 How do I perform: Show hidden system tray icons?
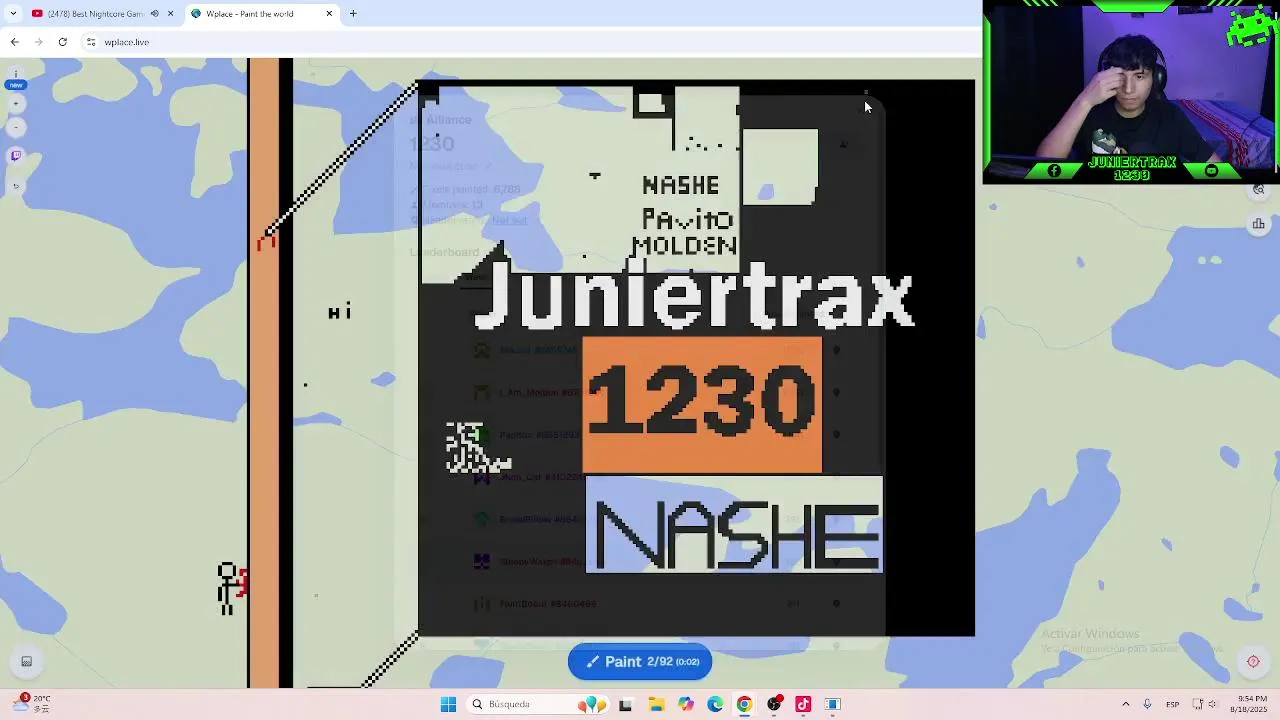(1125, 704)
